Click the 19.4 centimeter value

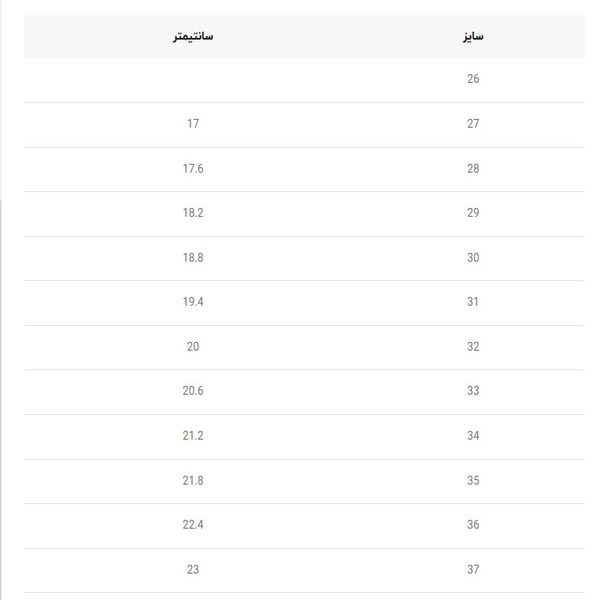pyautogui.click(x=193, y=302)
